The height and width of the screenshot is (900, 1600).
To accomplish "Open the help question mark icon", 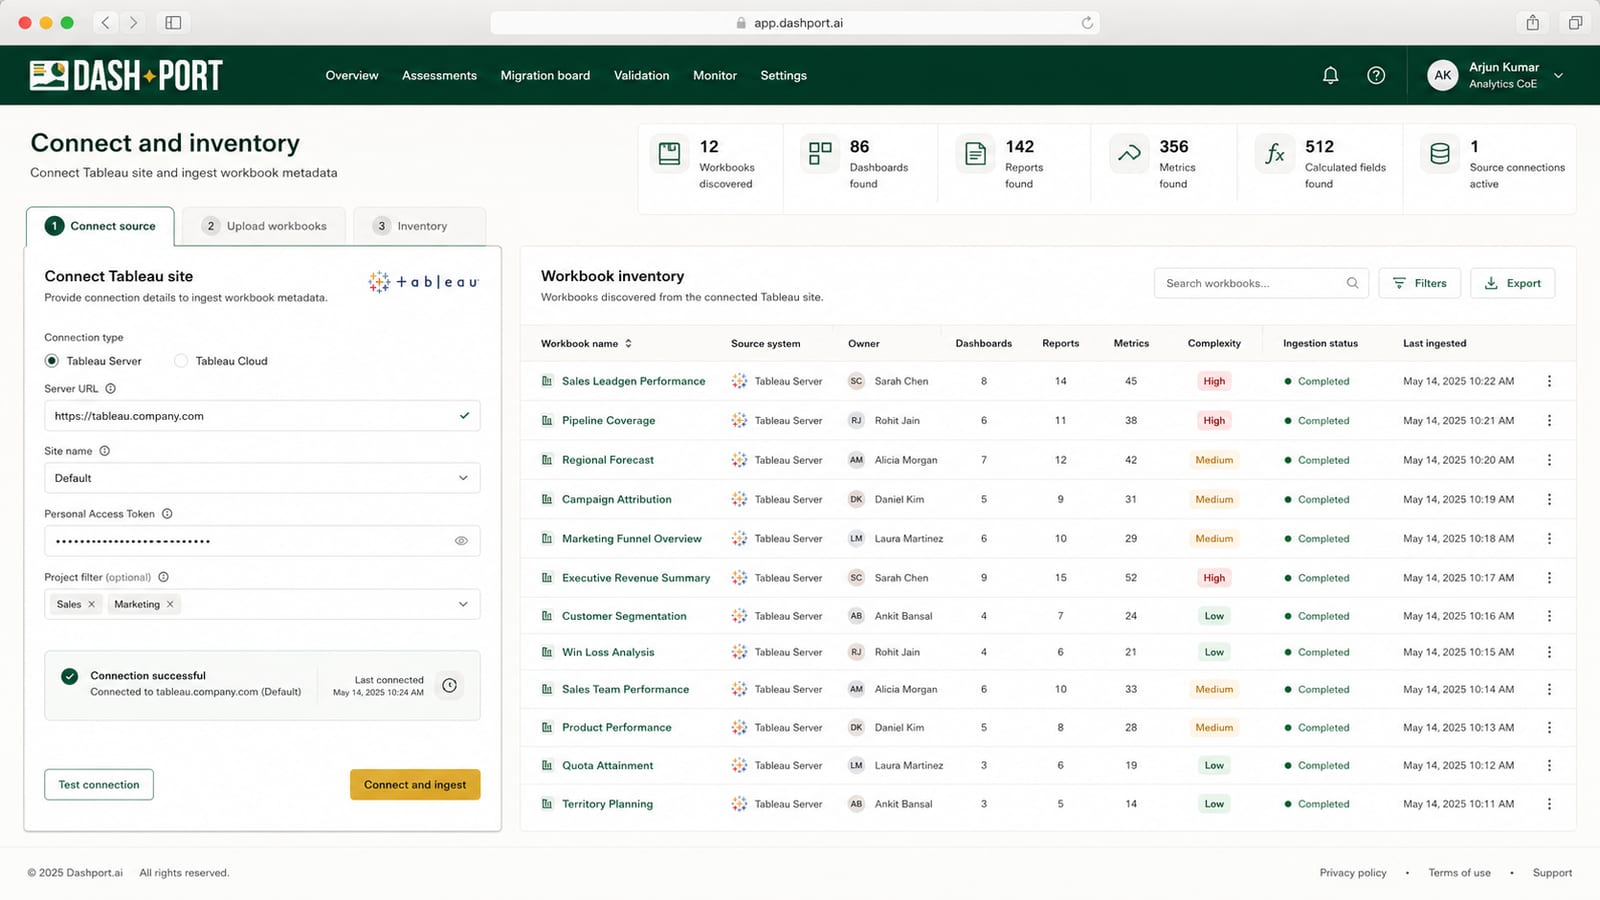I will [x=1376, y=75].
